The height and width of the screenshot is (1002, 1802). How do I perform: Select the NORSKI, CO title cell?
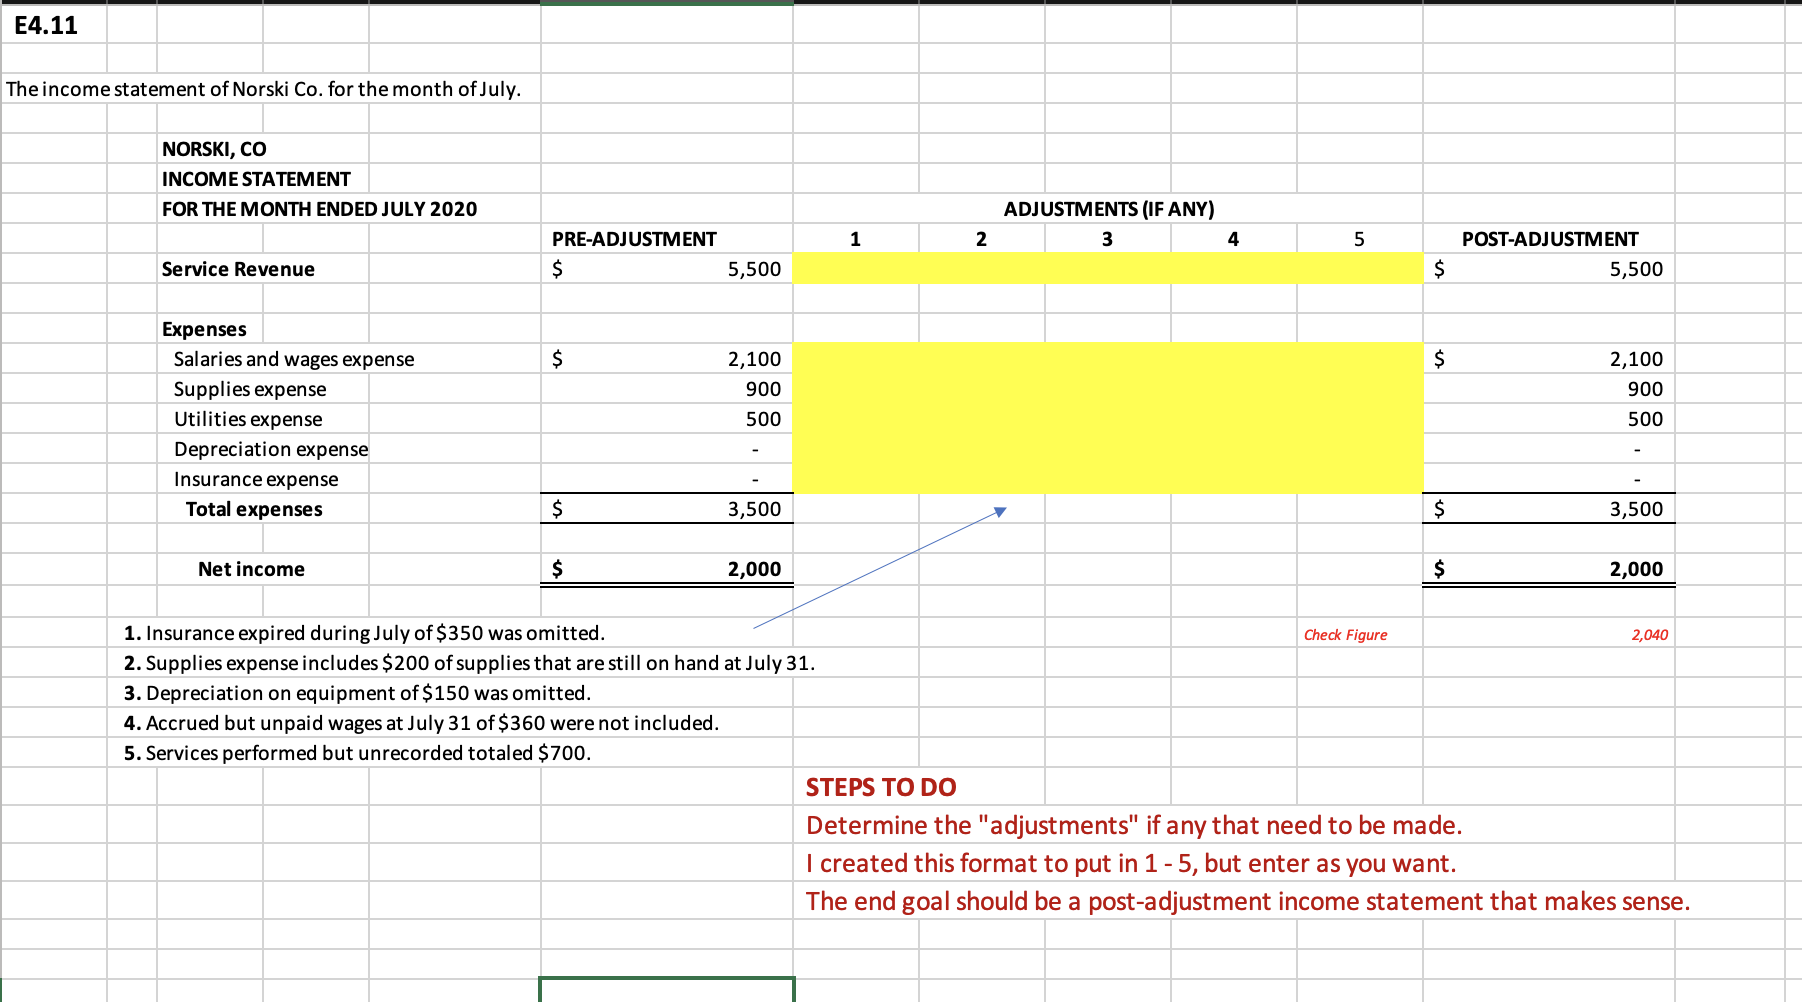214,148
